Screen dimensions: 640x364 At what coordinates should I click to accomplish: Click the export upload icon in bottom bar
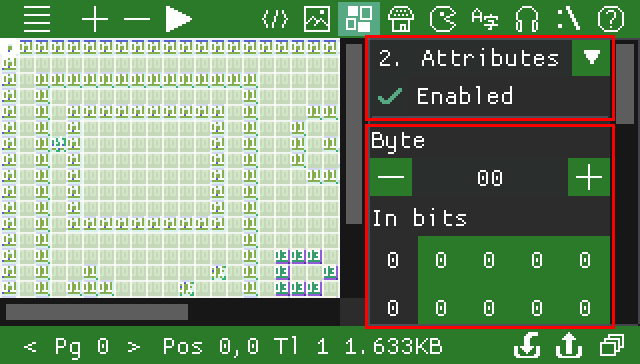pos(569,345)
